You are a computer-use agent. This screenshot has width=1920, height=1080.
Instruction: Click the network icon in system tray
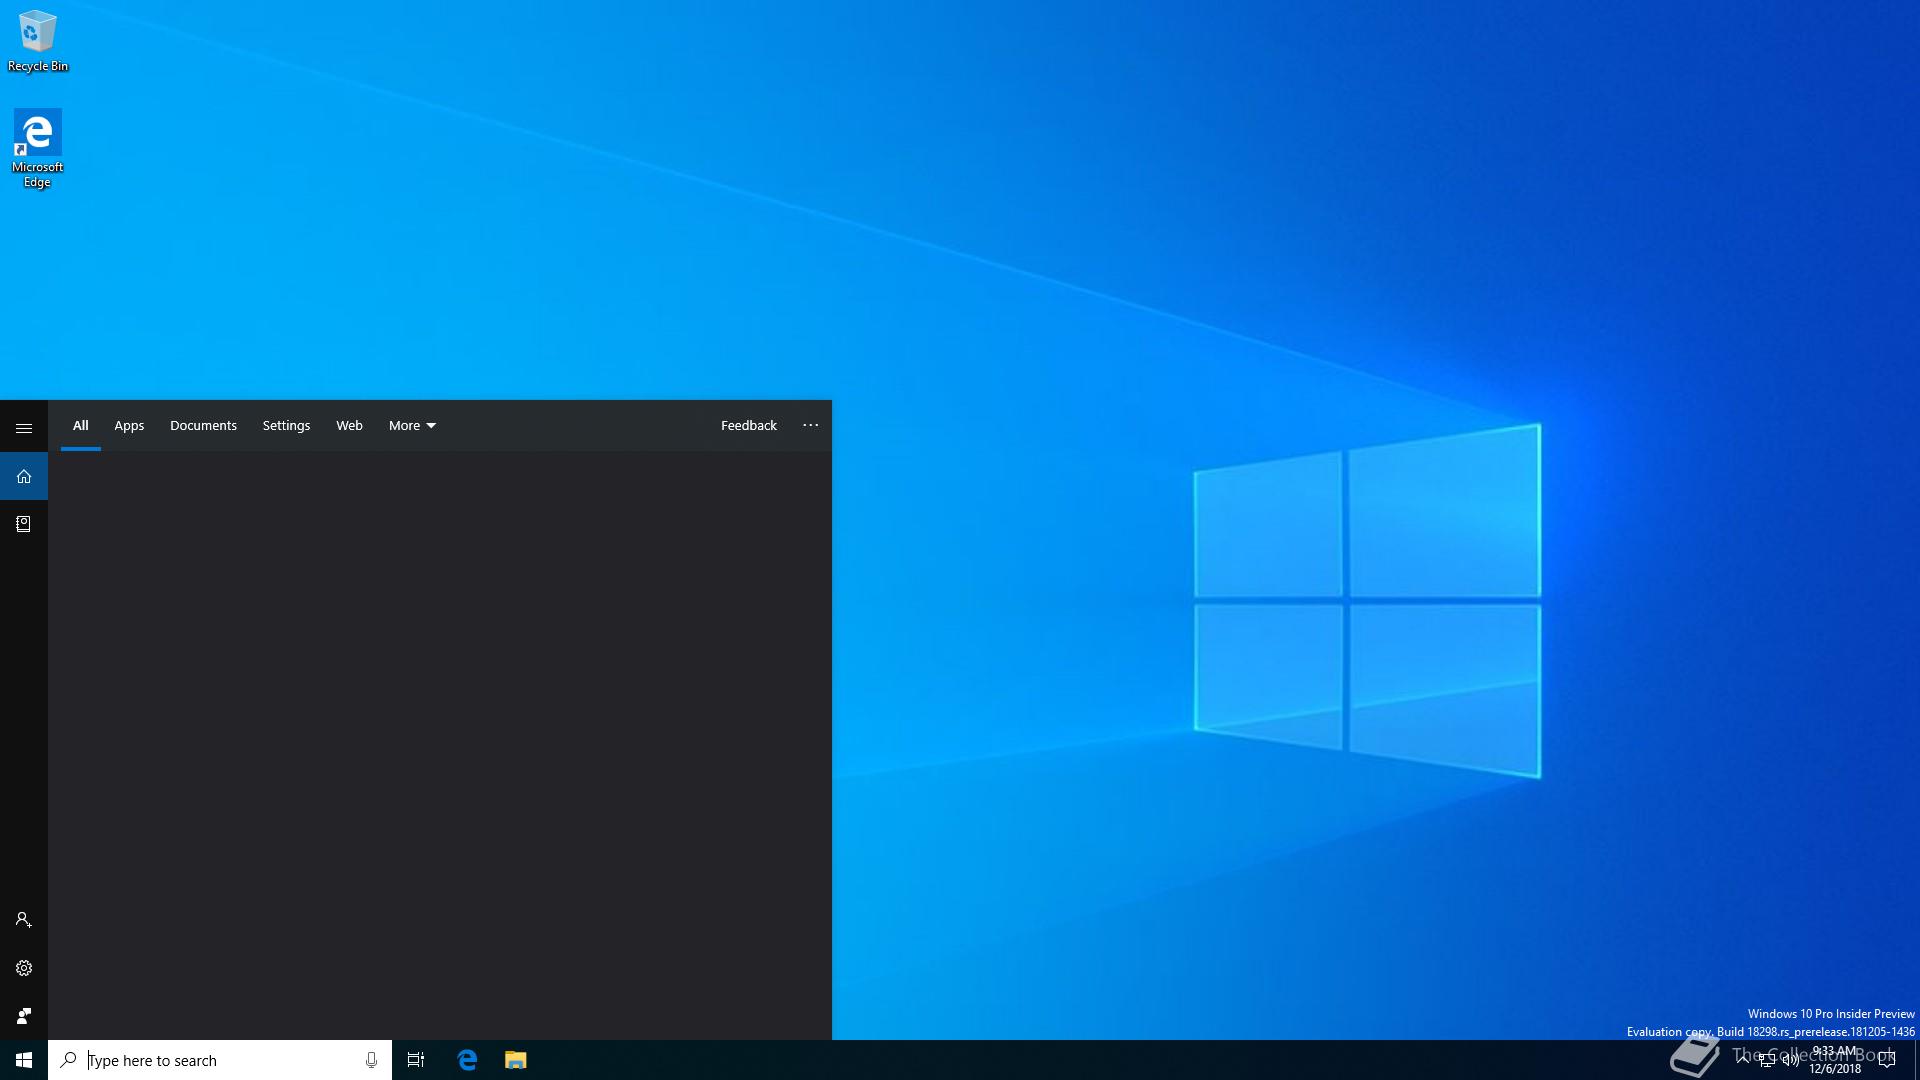click(x=1767, y=1060)
